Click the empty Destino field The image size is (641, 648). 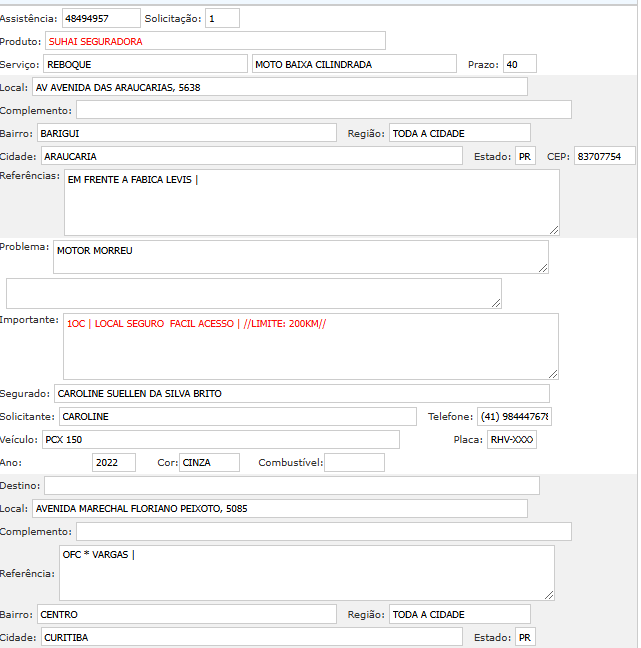click(x=291, y=485)
